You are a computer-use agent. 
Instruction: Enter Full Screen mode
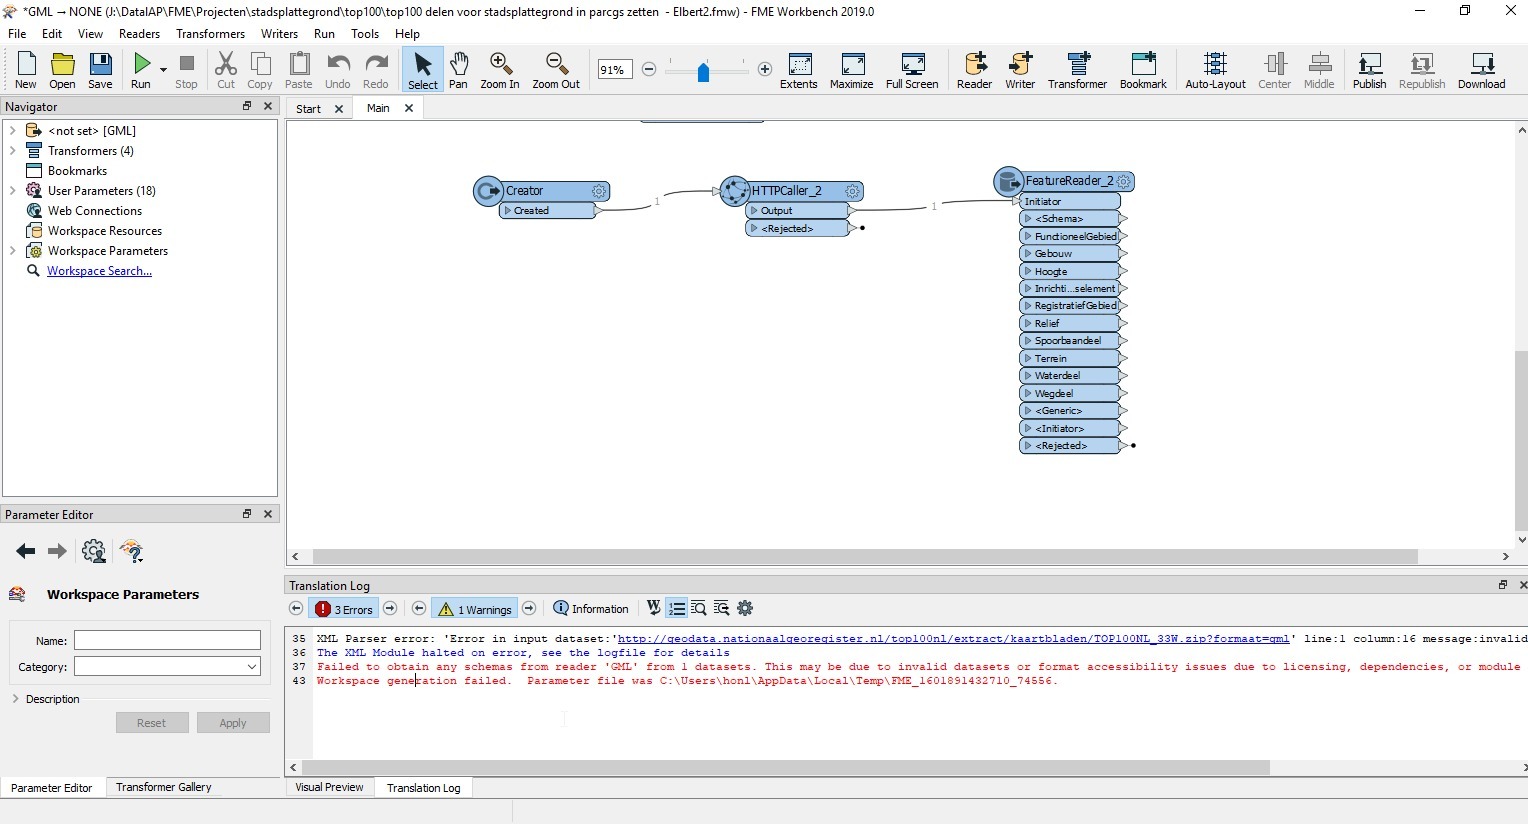click(912, 70)
